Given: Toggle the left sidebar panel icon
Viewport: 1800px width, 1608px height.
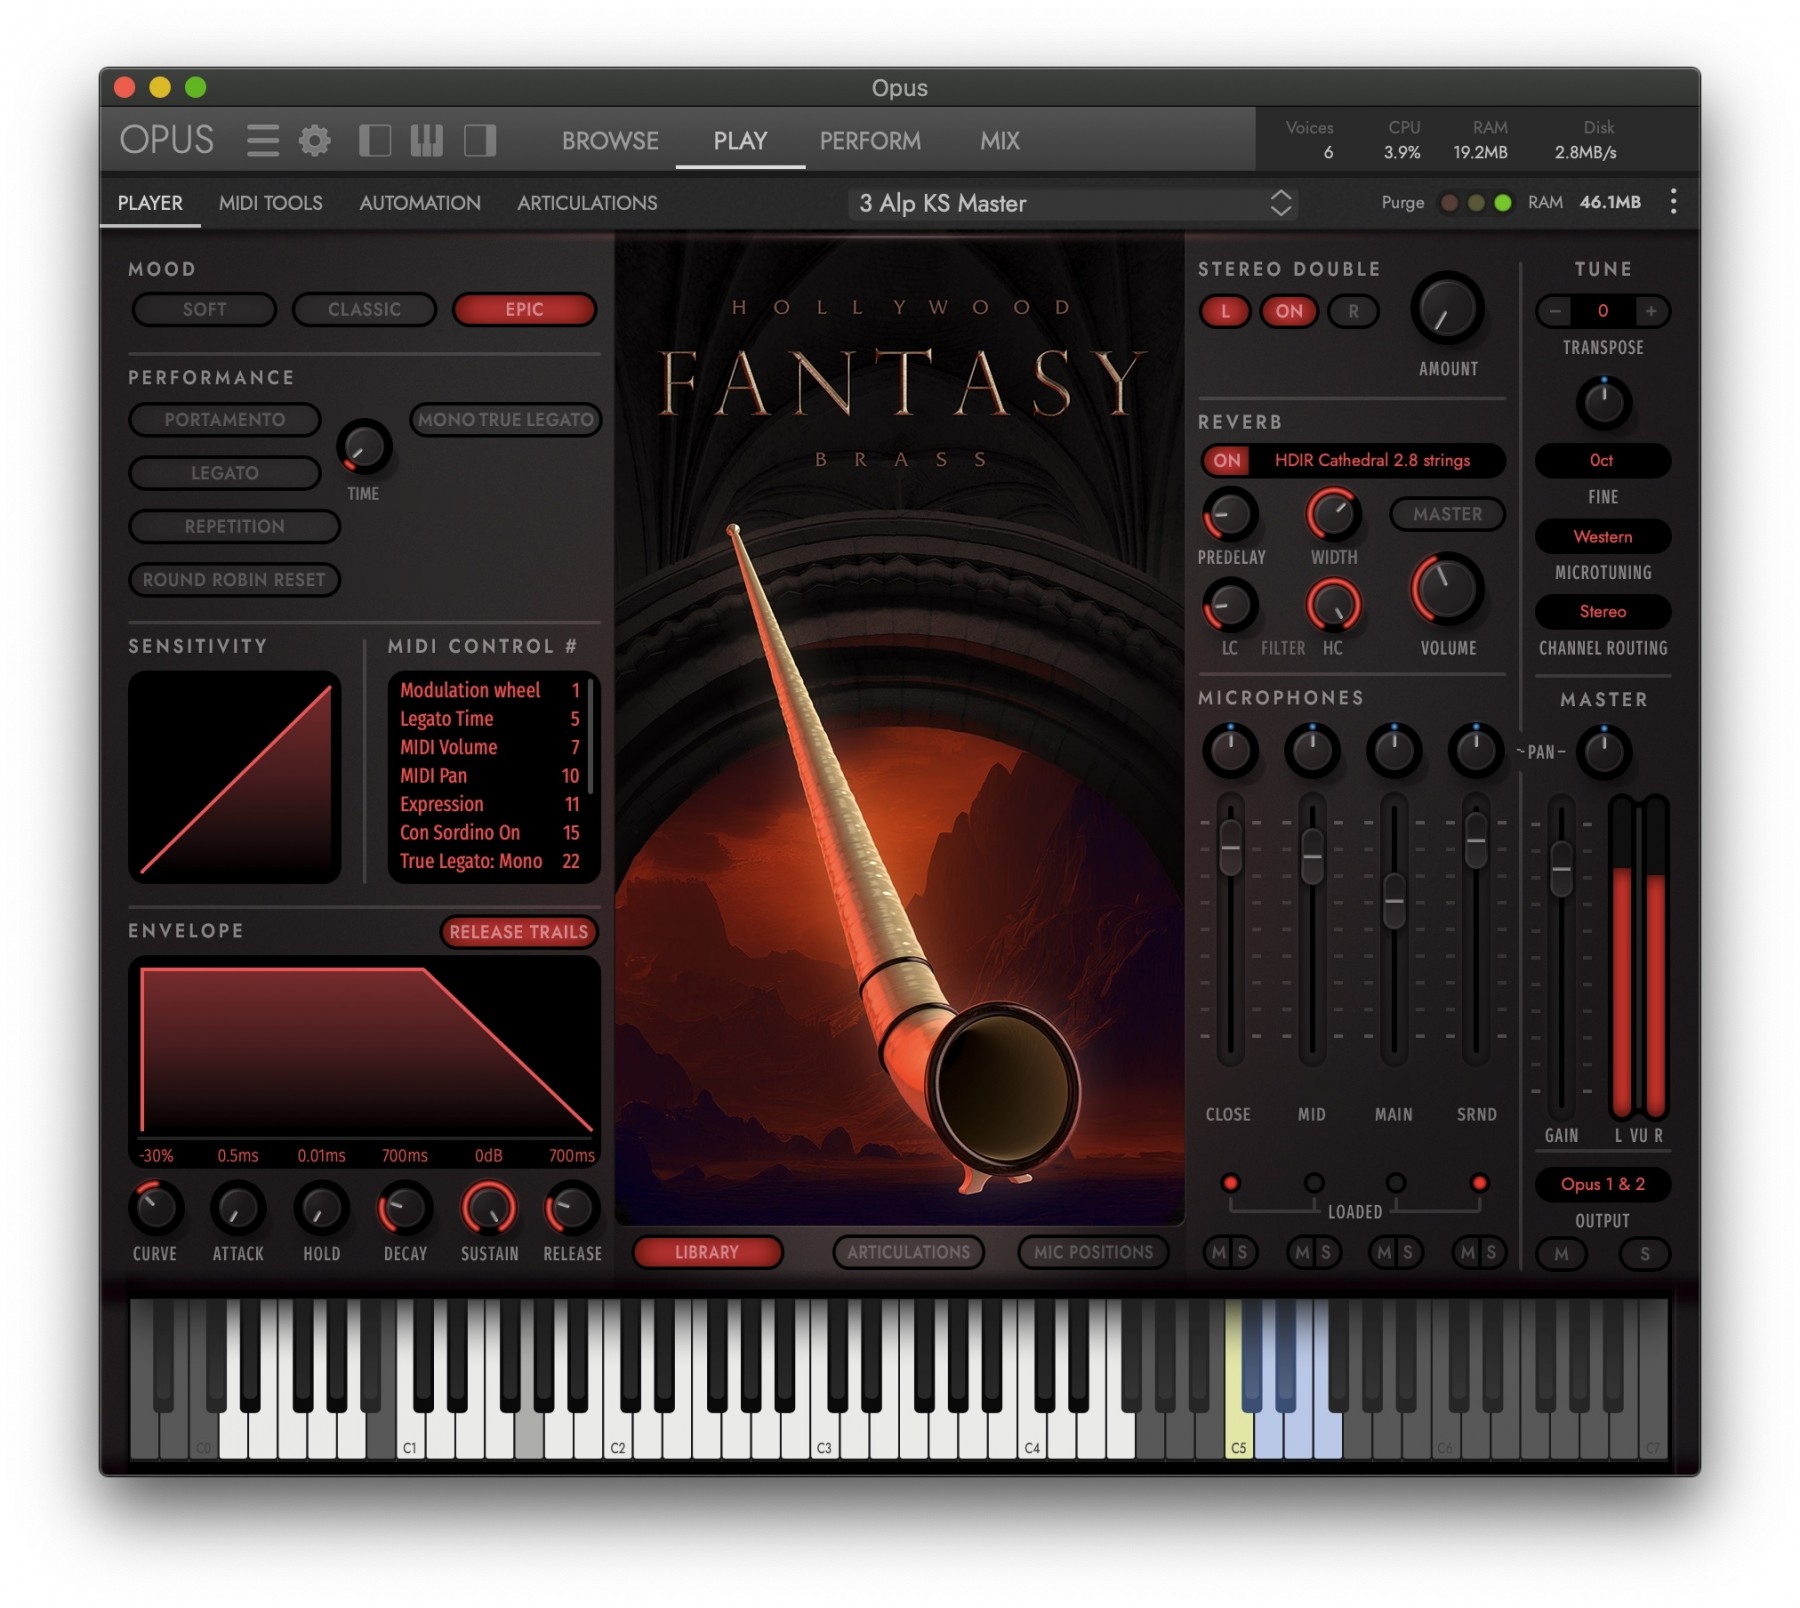Looking at the screenshot, I should pyautogui.click(x=375, y=140).
